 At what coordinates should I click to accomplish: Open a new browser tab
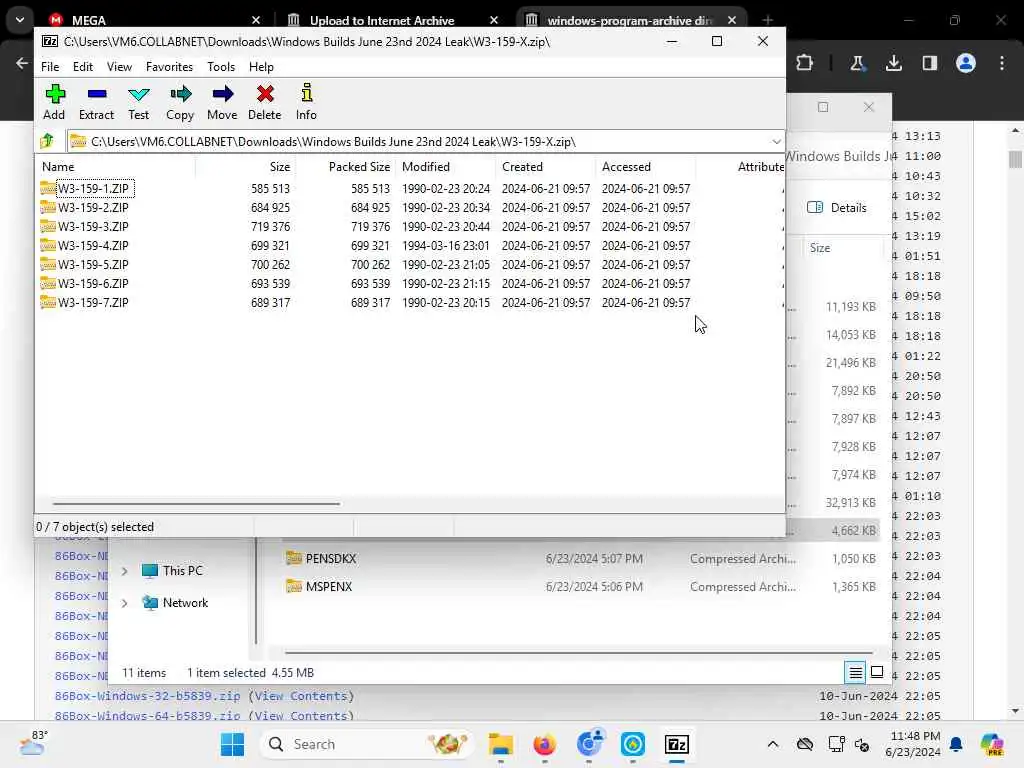[767, 20]
